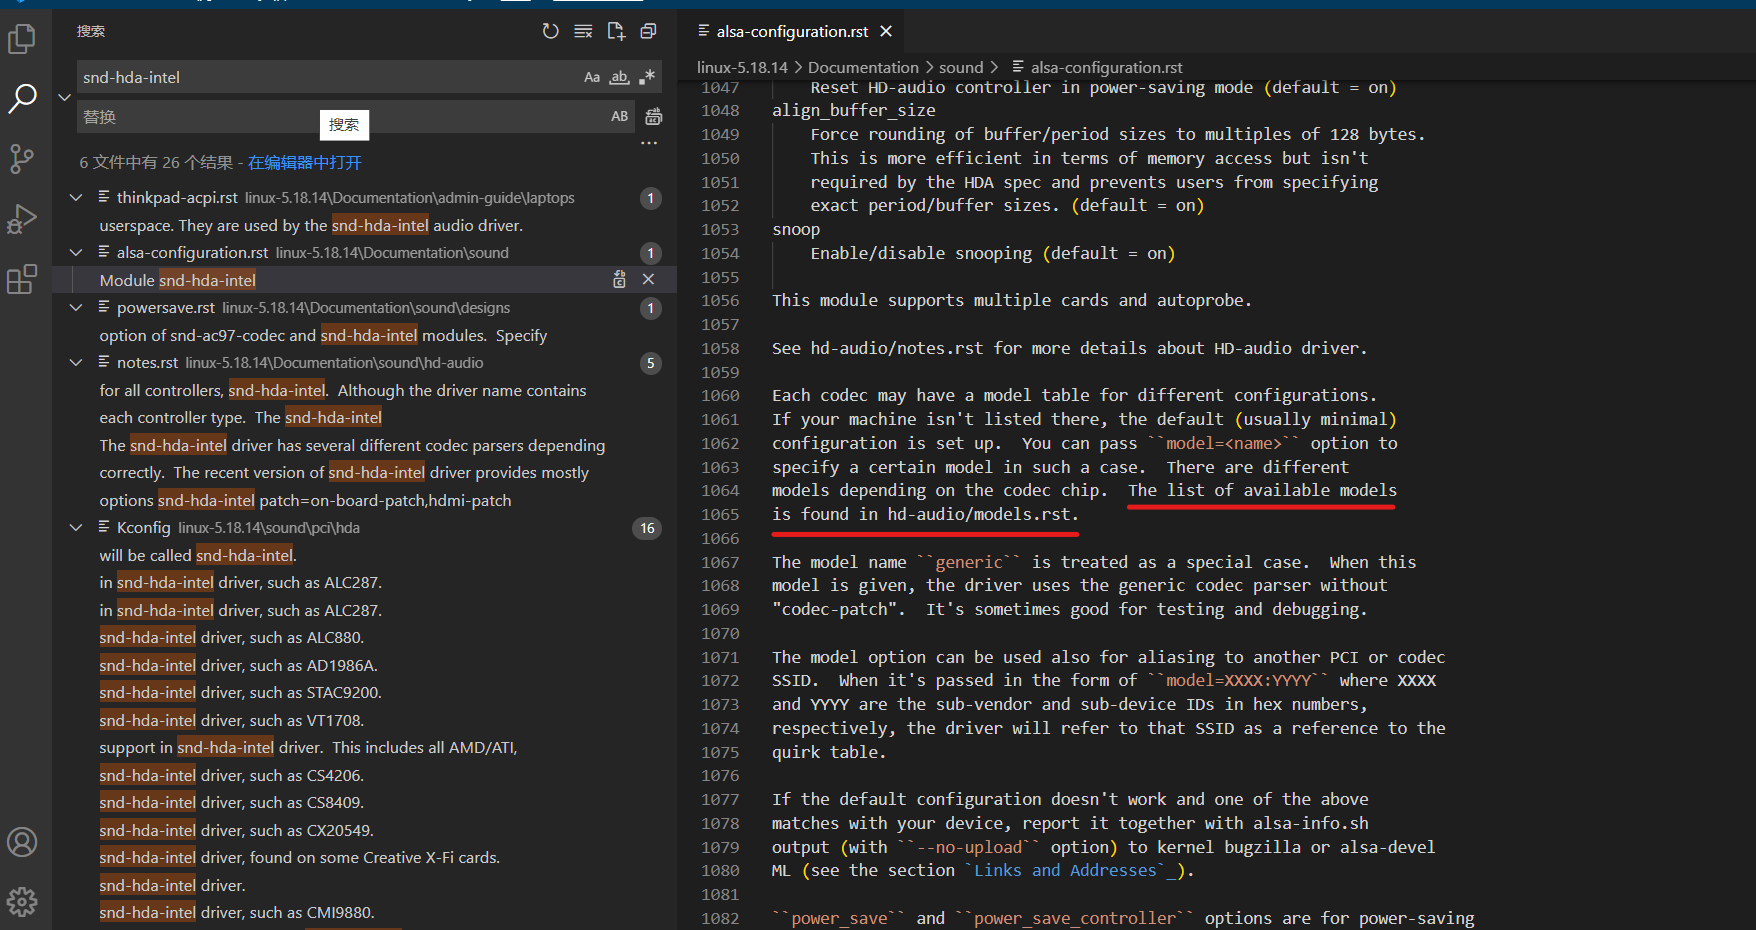
Task: Toggle Match Case in search box
Action: [592, 77]
